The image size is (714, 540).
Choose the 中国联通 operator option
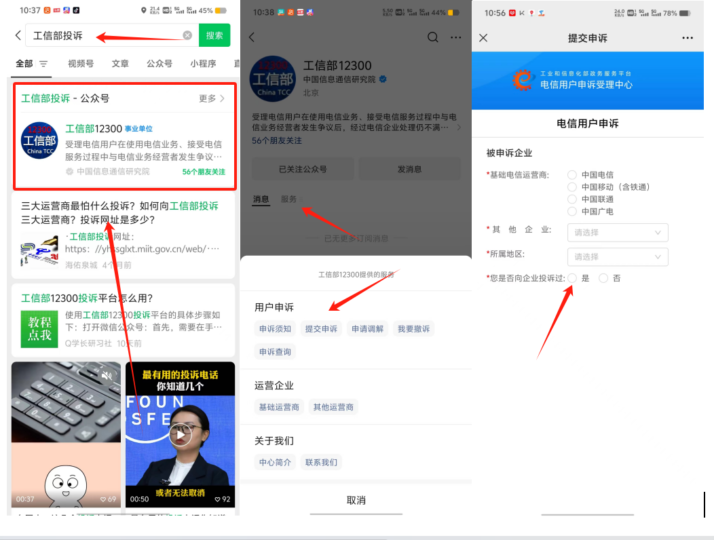[572, 199]
